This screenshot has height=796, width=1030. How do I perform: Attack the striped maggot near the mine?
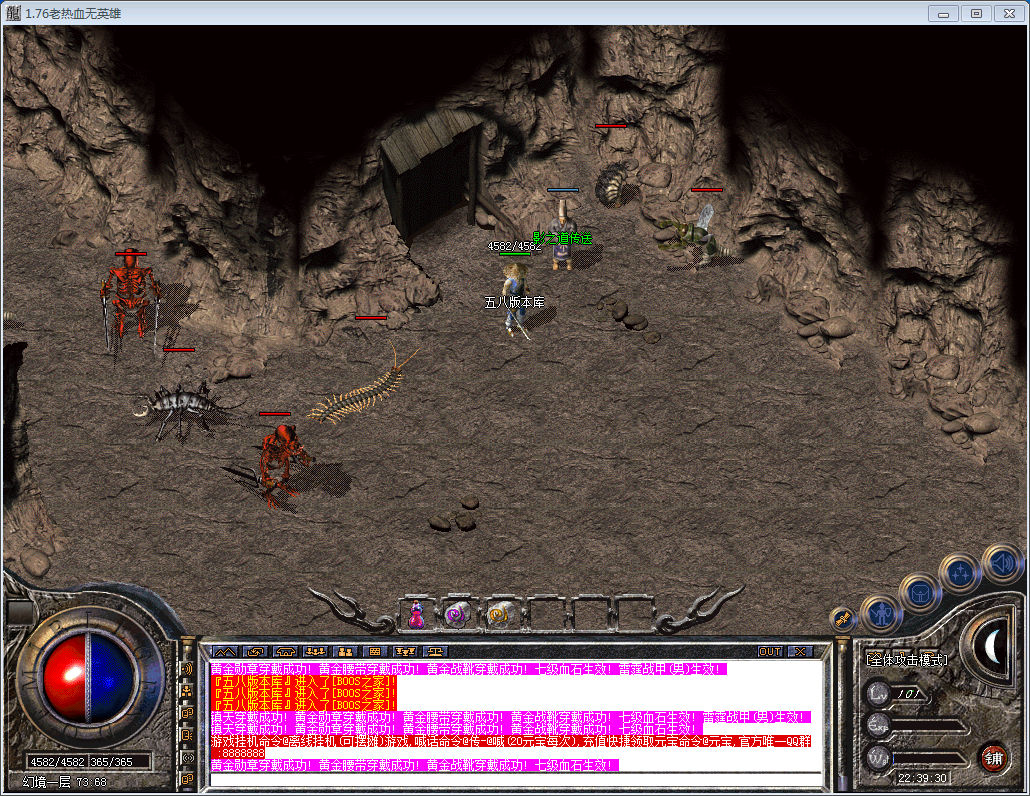pos(611,183)
